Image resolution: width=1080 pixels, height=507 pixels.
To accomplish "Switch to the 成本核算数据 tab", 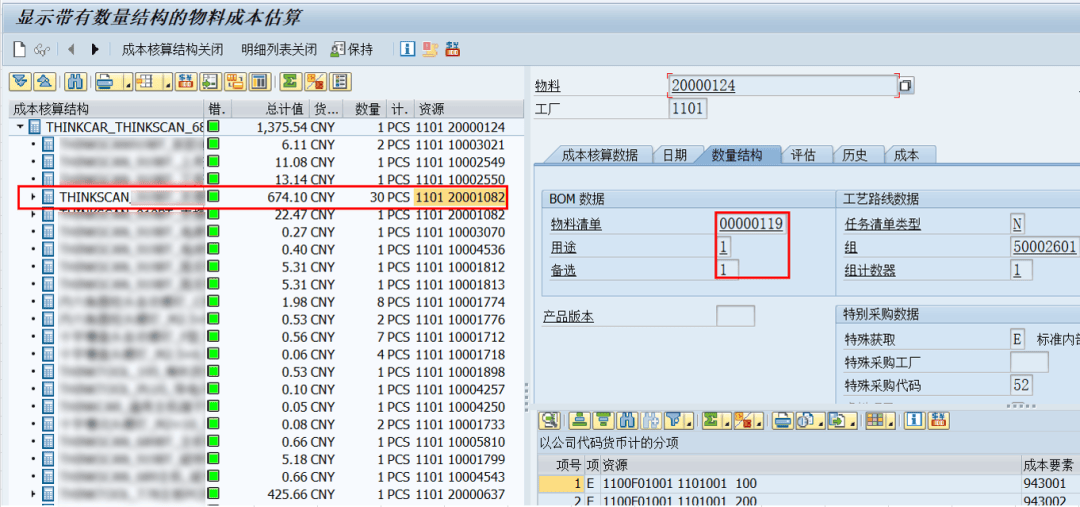I will (x=599, y=155).
